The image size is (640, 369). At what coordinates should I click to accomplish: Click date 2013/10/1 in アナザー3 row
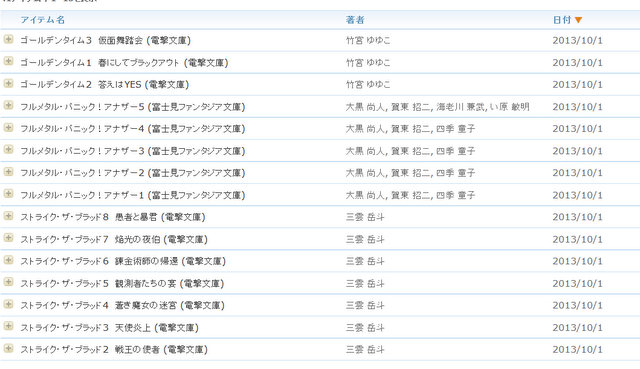pos(578,151)
